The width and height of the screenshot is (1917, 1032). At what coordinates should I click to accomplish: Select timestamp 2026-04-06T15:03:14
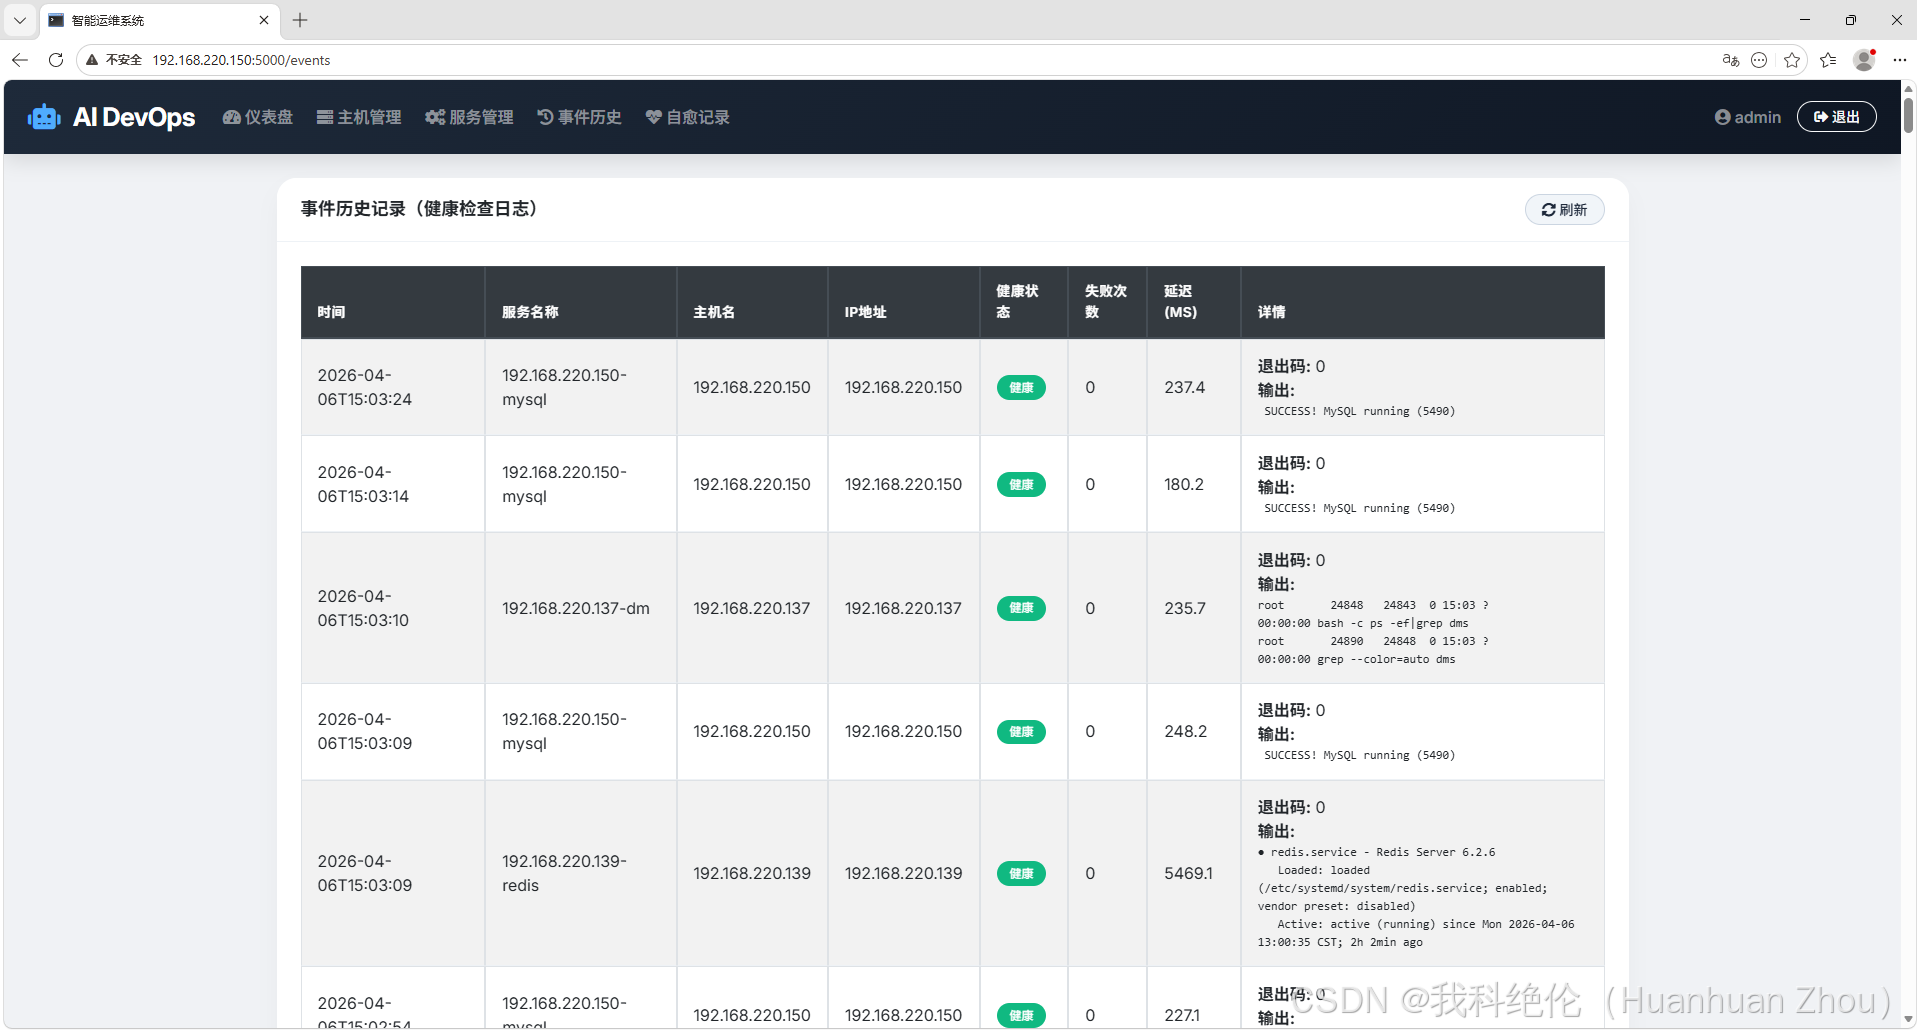coord(364,485)
